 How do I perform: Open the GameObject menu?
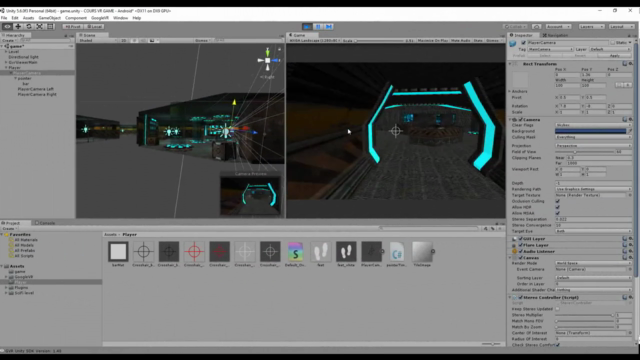49,18
